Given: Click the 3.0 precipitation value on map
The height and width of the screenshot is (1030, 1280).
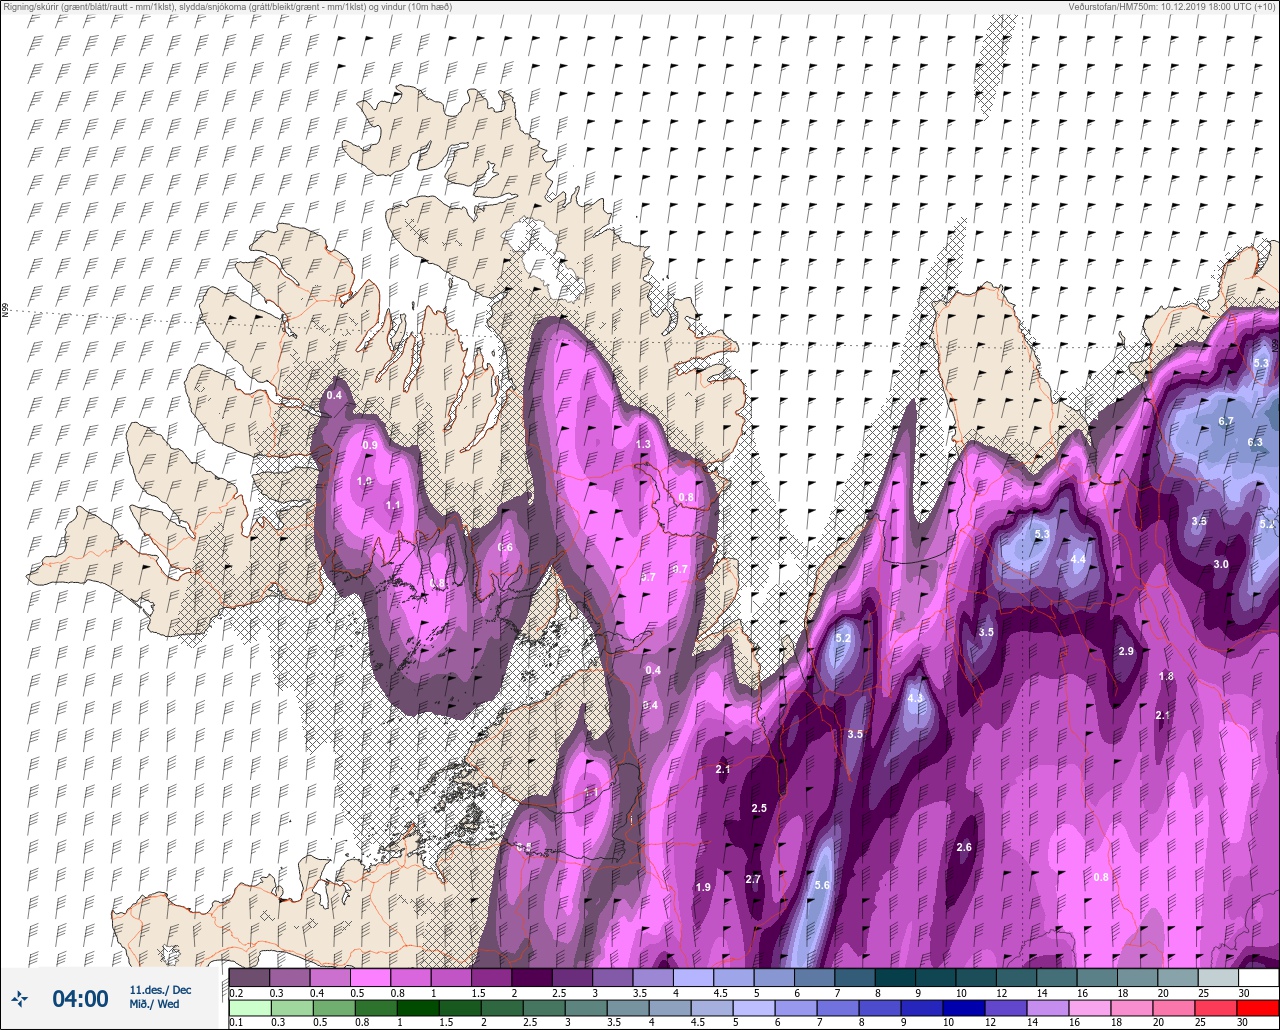Looking at the screenshot, I should 1221,564.
